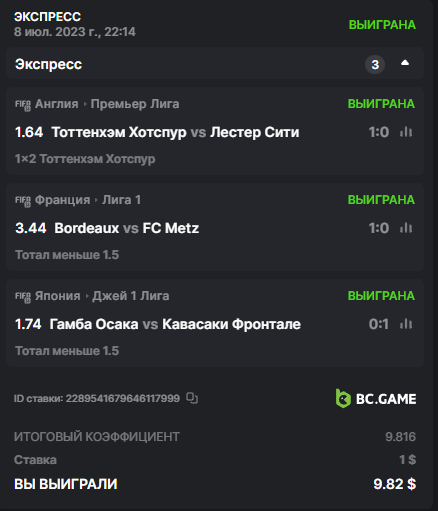Image resolution: width=438 pixels, height=511 pixels.
Task: Click the FIFA icon beside Япония
Action: [23, 297]
